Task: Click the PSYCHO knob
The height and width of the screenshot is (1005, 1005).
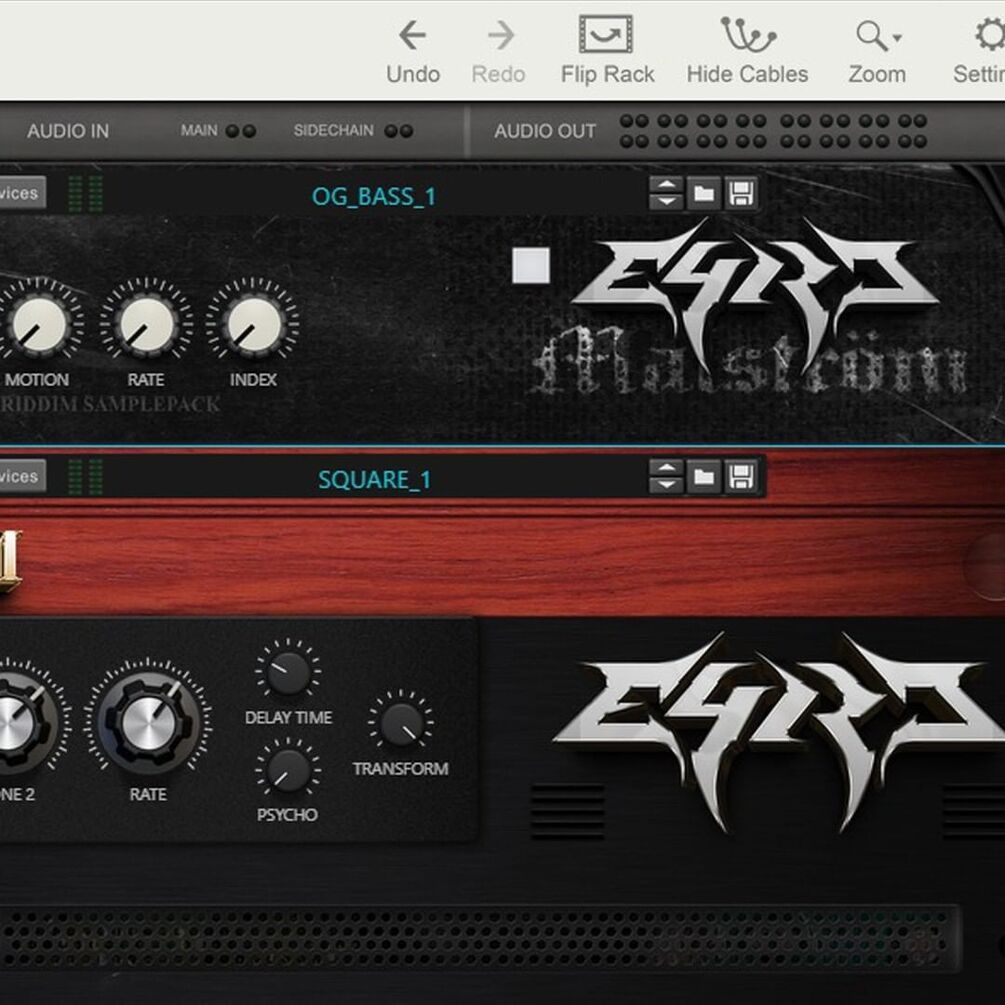Action: pos(288,771)
